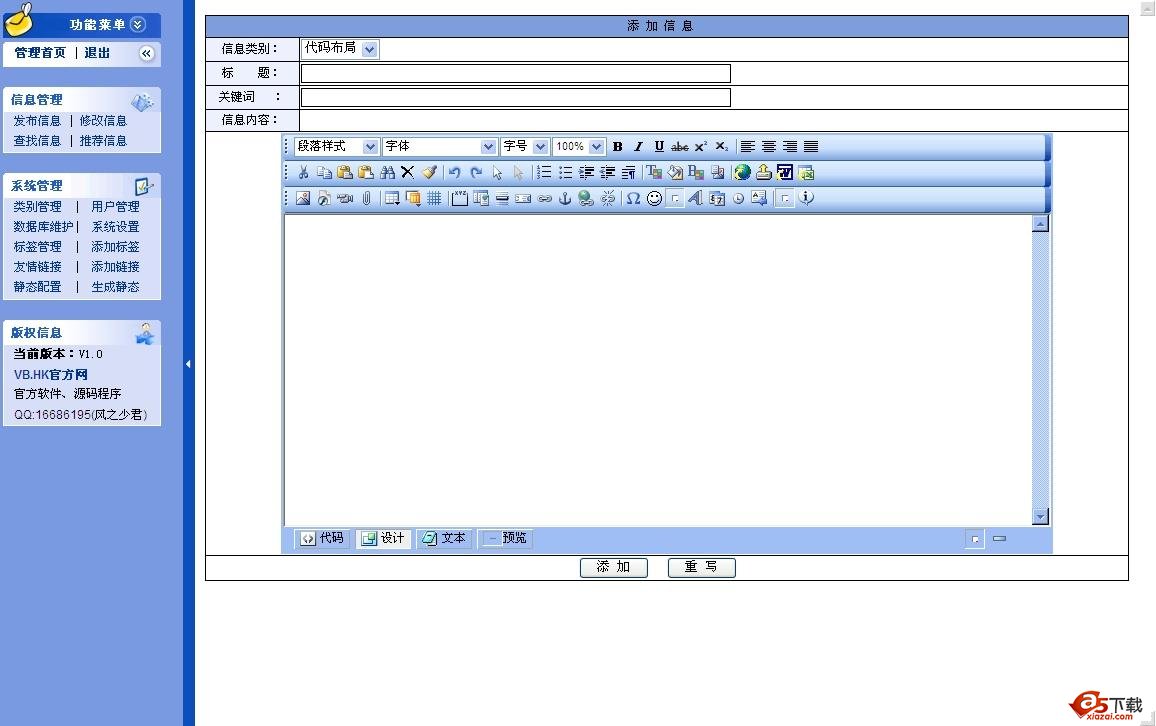This screenshot has height=726, width=1156.
Task: Open 用户管理 under 系统管理
Action: pyautogui.click(x=115, y=207)
